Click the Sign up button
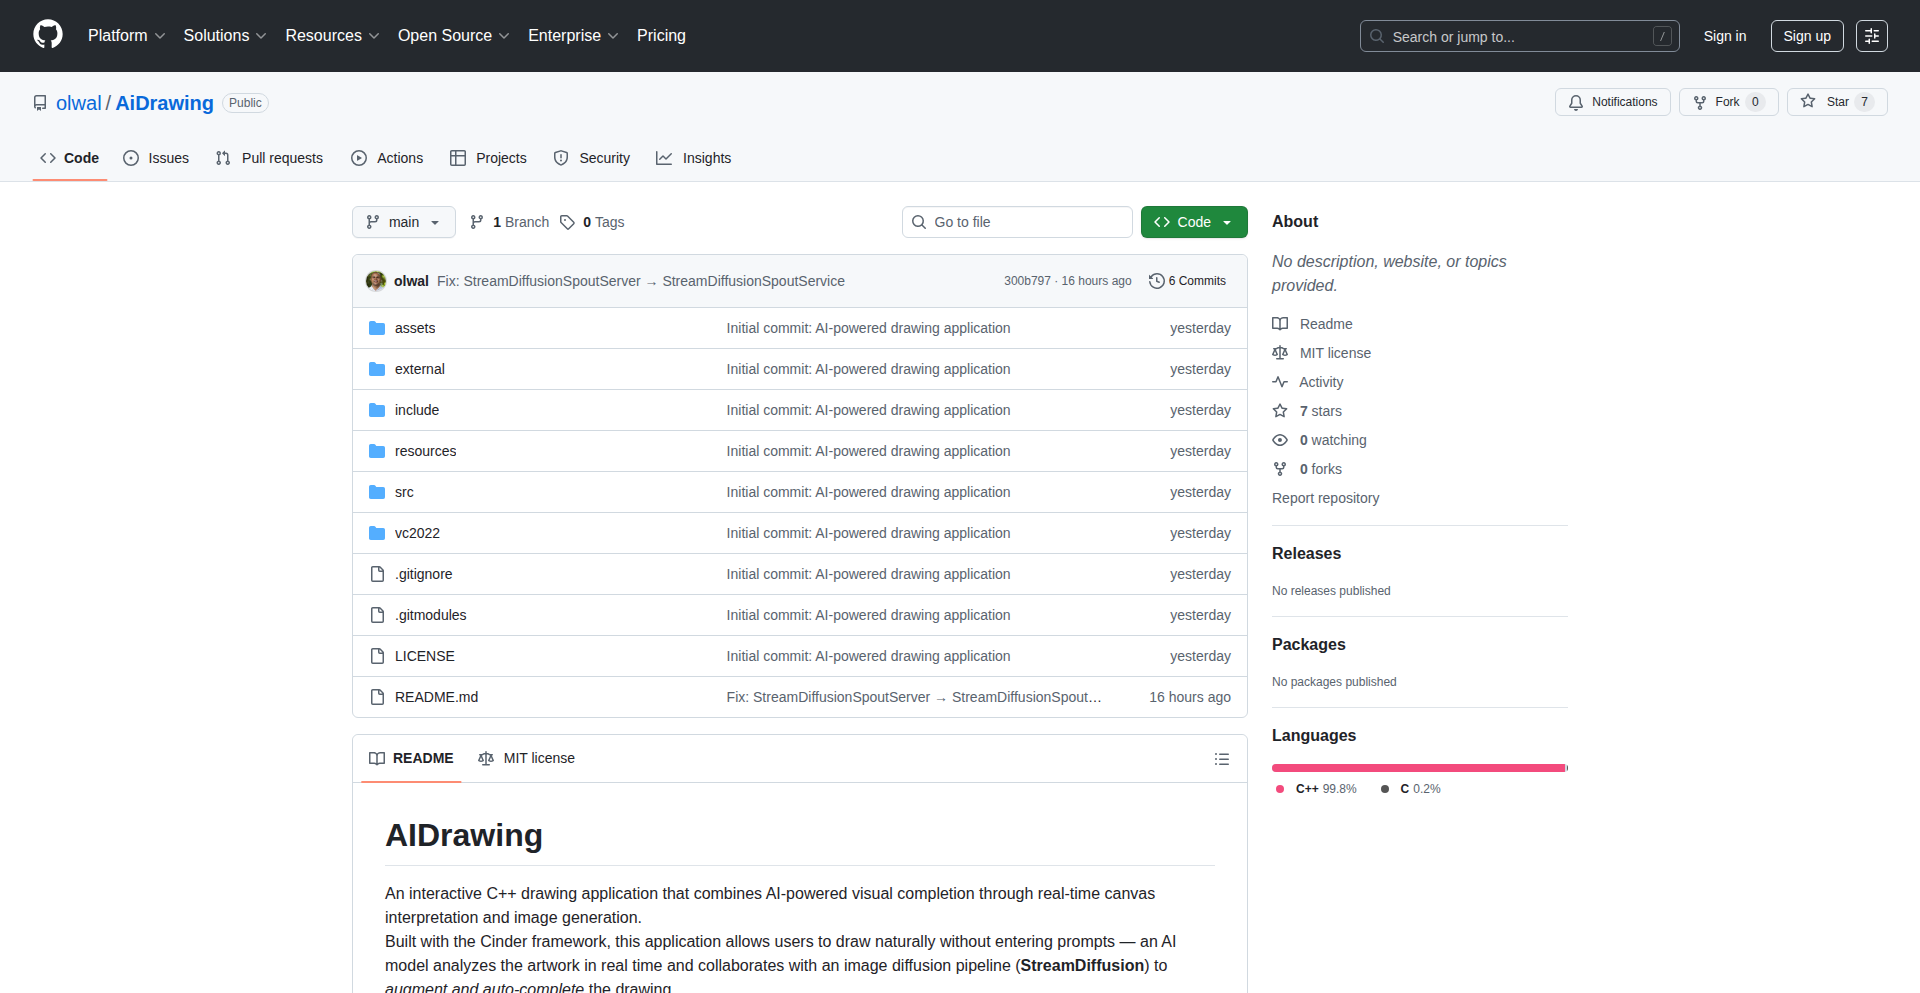Screen dimensions: 1920x993 click(x=1806, y=36)
